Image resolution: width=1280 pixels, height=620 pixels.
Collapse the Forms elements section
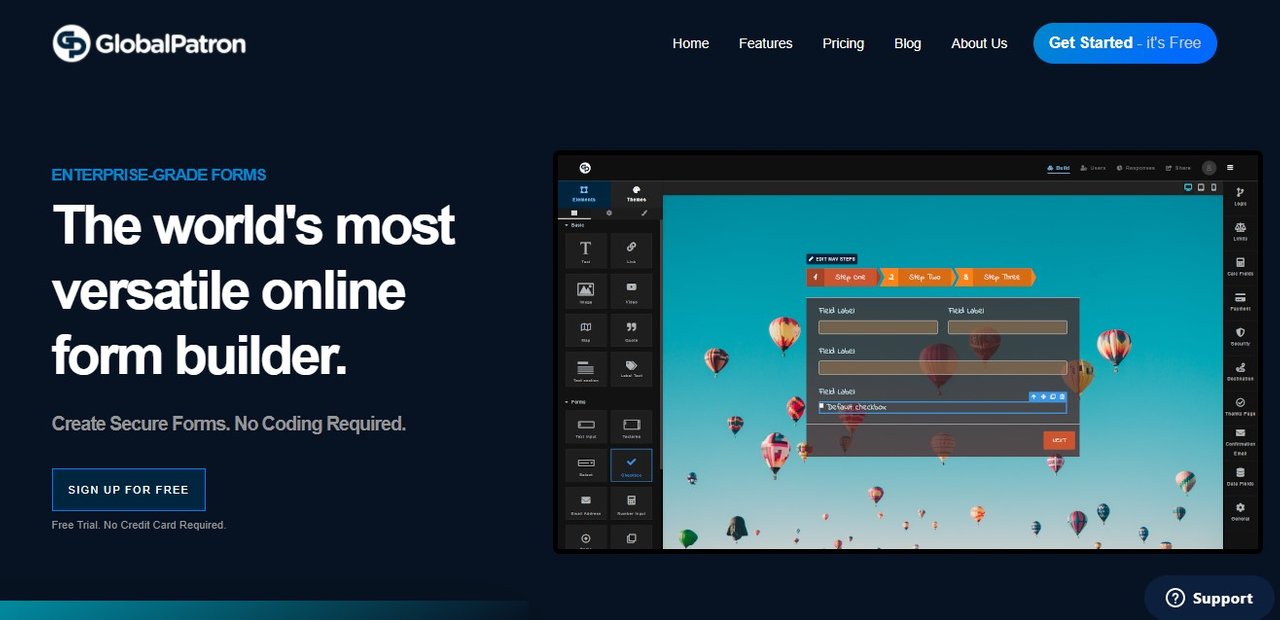point(575,402)
